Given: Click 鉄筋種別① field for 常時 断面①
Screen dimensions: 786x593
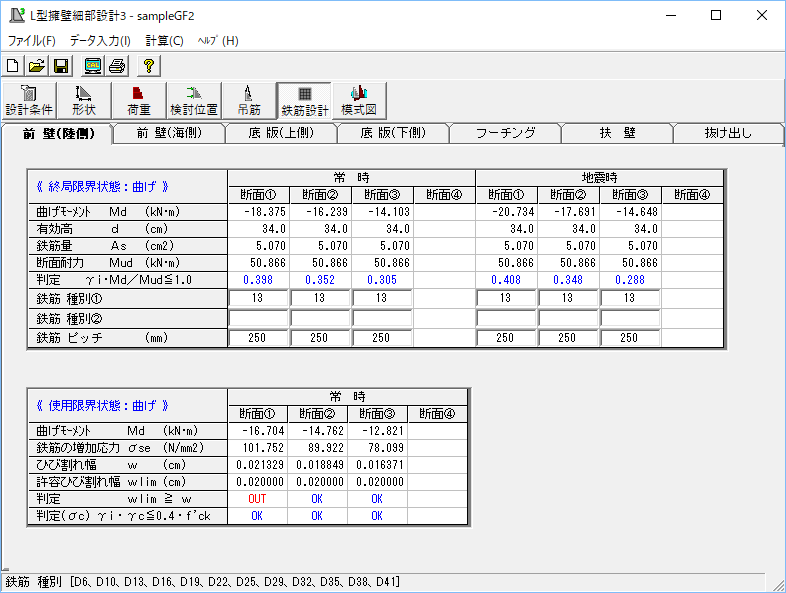Looking at the screenshot, I should pyautogui.click(x=258, y=298).
